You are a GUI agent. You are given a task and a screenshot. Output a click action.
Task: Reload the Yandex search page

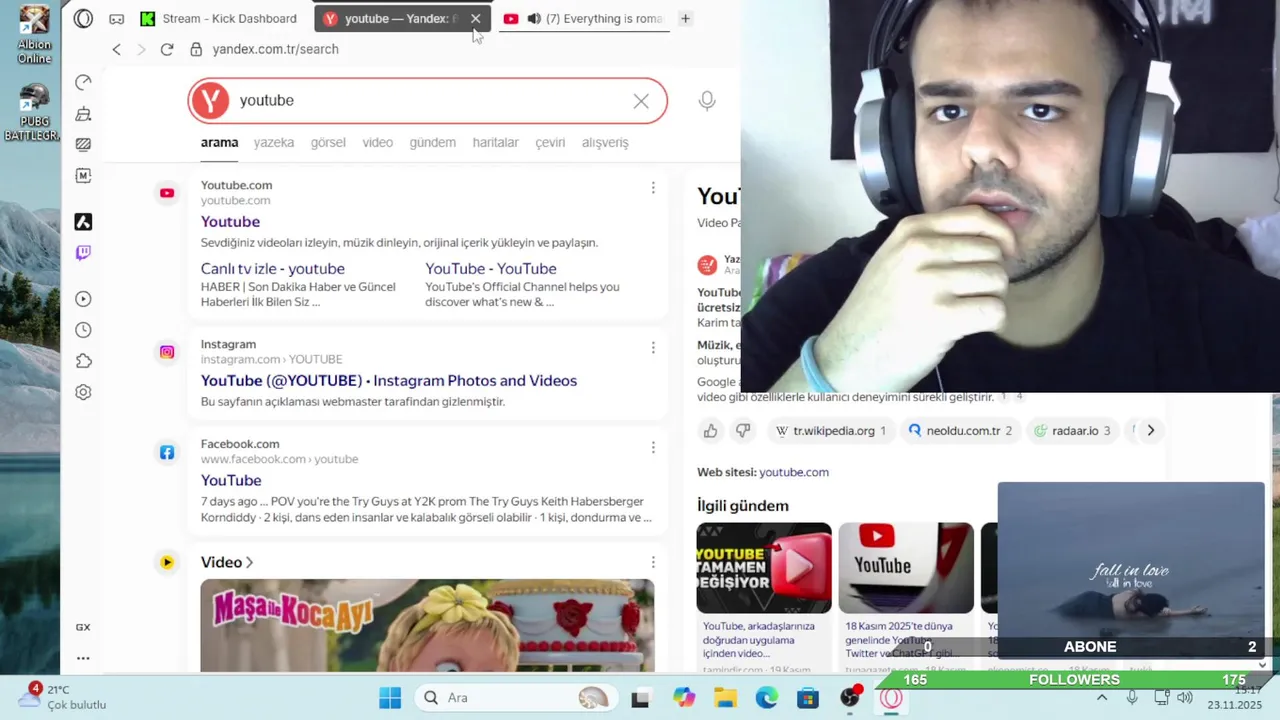pos(167,49)
